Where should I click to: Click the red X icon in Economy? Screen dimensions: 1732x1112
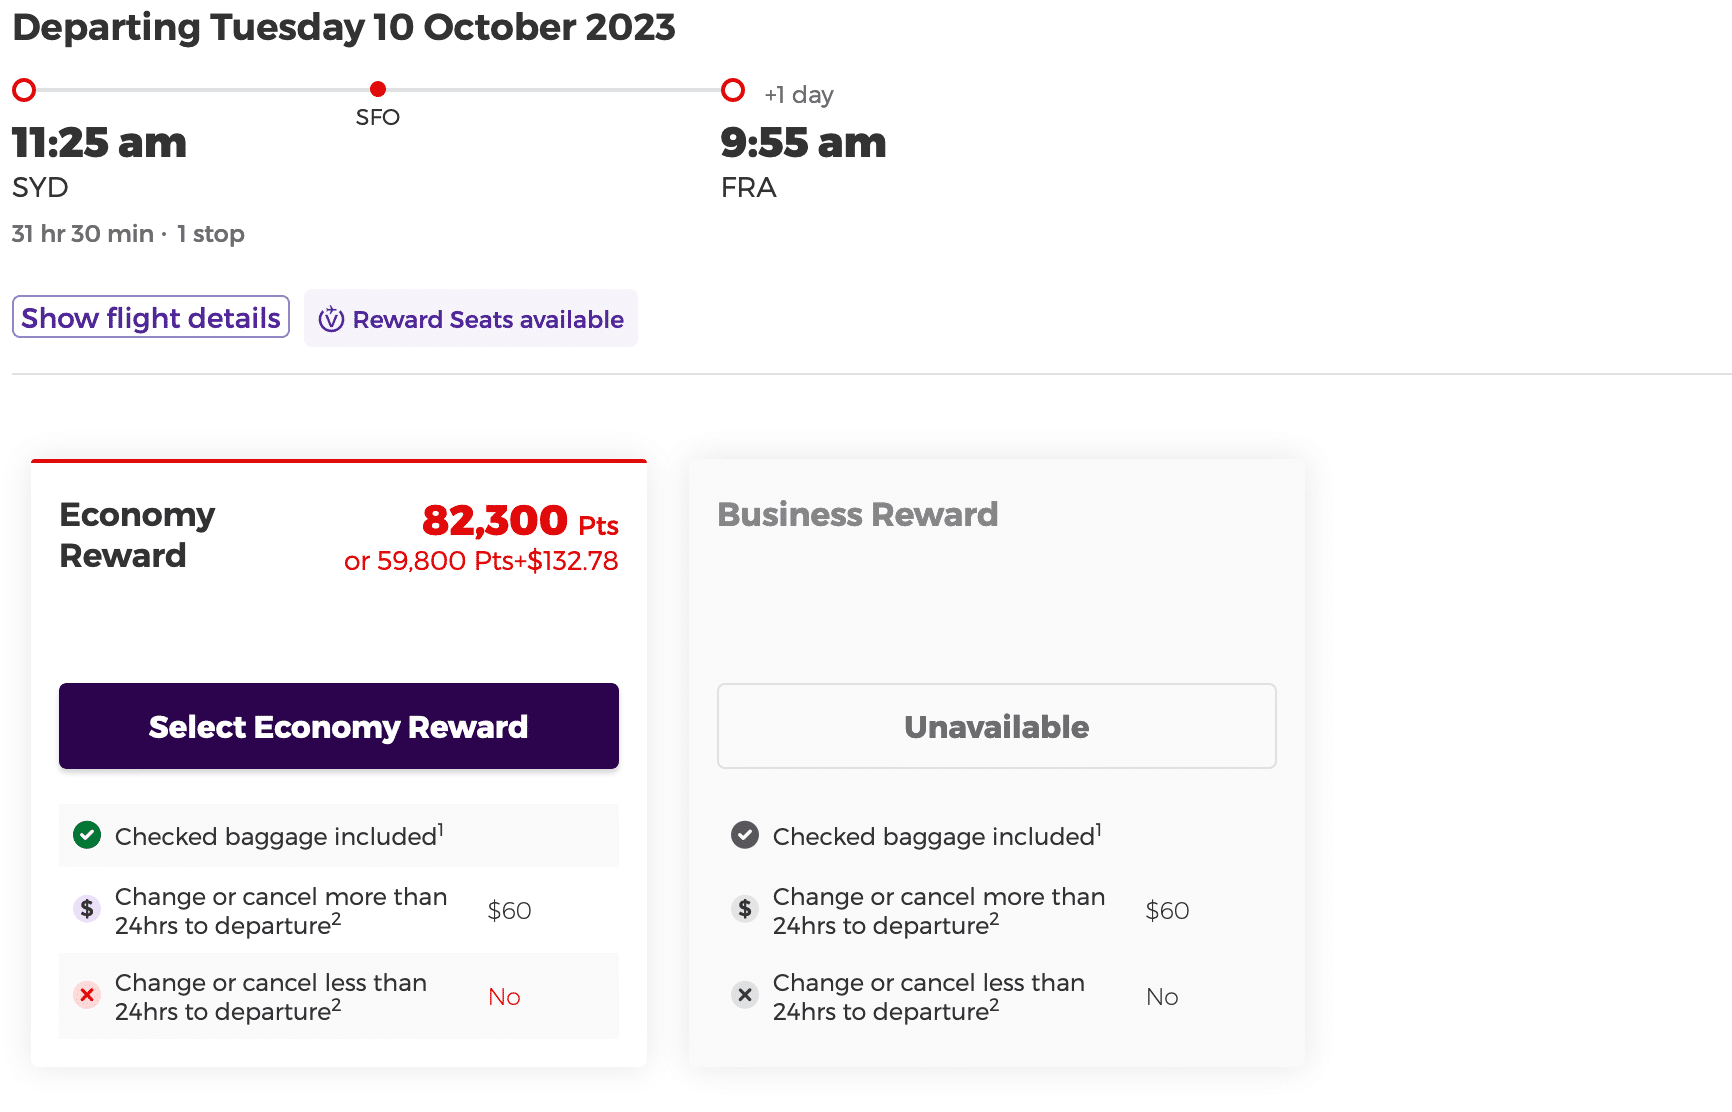[x=87, y=995]
